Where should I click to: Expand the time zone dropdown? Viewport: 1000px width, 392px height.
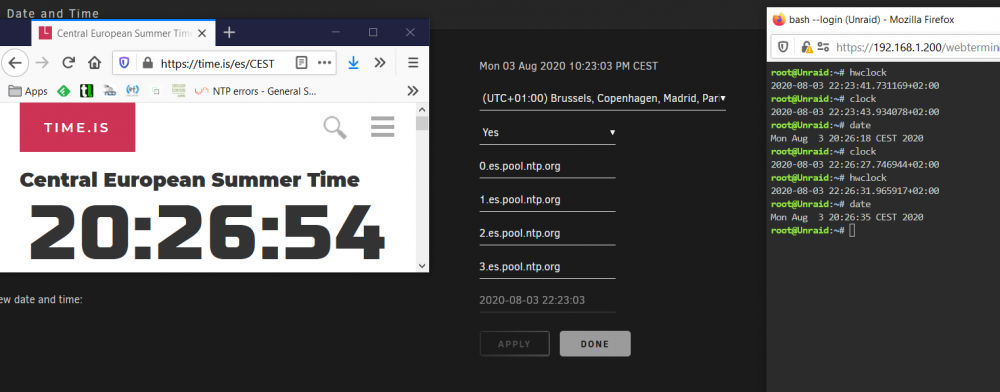click(603, 99)
